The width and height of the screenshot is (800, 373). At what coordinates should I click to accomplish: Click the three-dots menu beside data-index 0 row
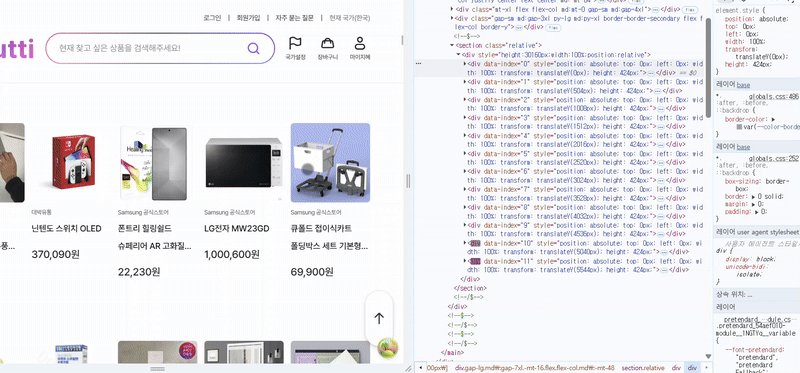click(x=419, y=64)
